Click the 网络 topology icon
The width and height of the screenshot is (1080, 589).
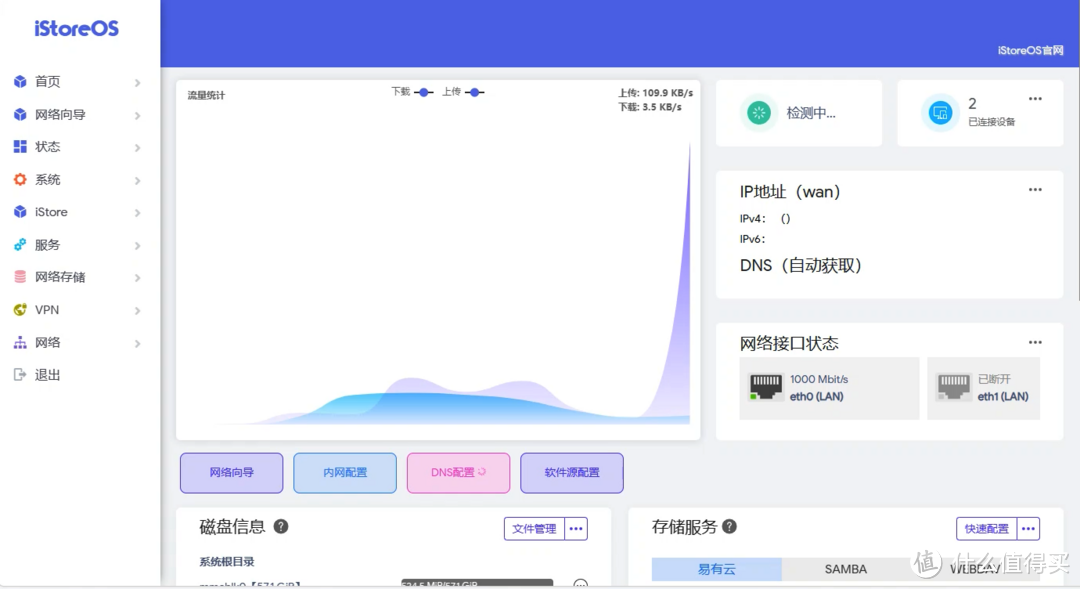pyautogui.click(x=20, y=342)
